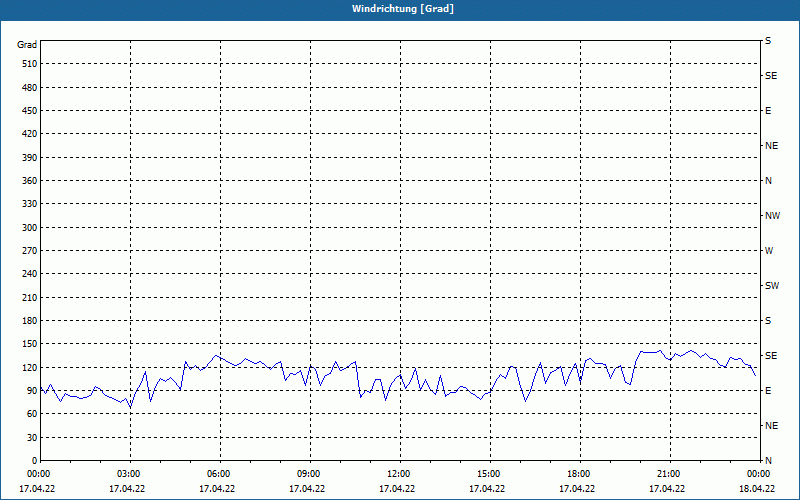Click the NW compass label
Image resolution: width=800 pixels, height=500 pixels.
[772, 216]
